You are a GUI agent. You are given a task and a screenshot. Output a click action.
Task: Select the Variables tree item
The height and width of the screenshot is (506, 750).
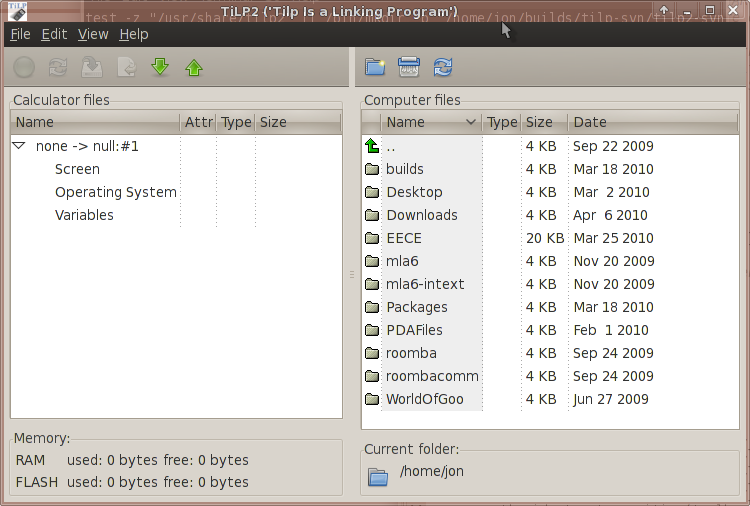tap(84, 215)
